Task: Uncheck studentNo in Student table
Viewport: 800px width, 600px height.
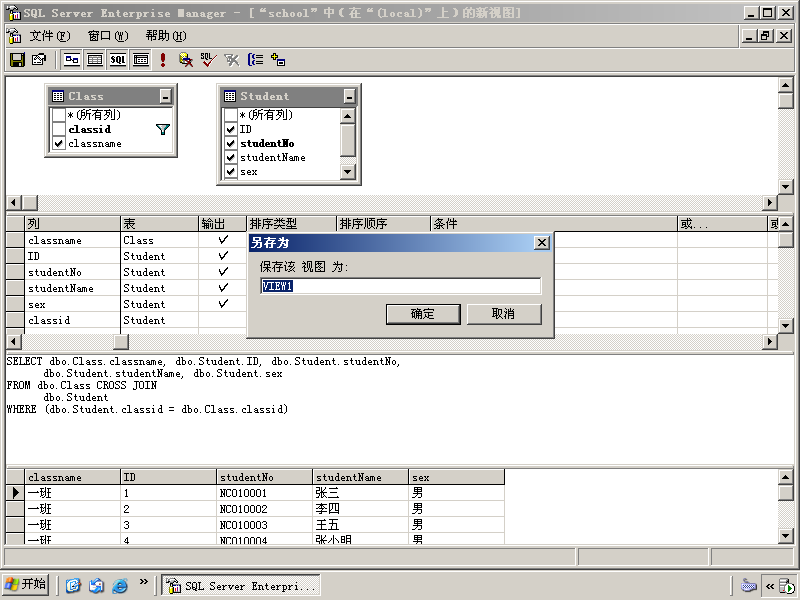Action: [231, 143]
